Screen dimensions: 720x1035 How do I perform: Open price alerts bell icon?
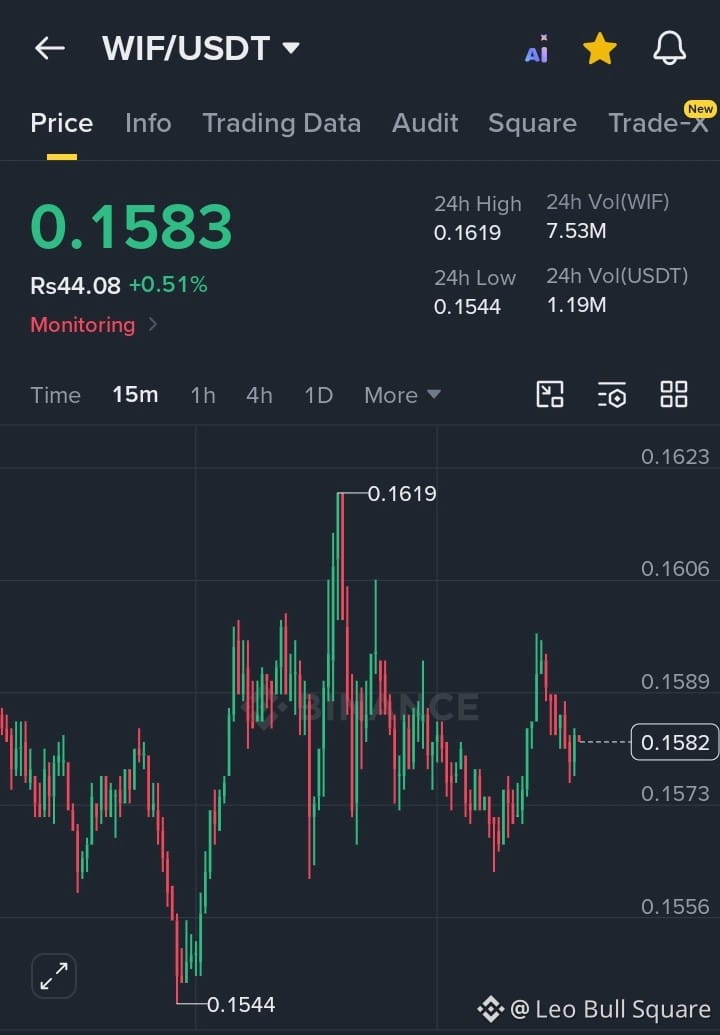[670, 48]
